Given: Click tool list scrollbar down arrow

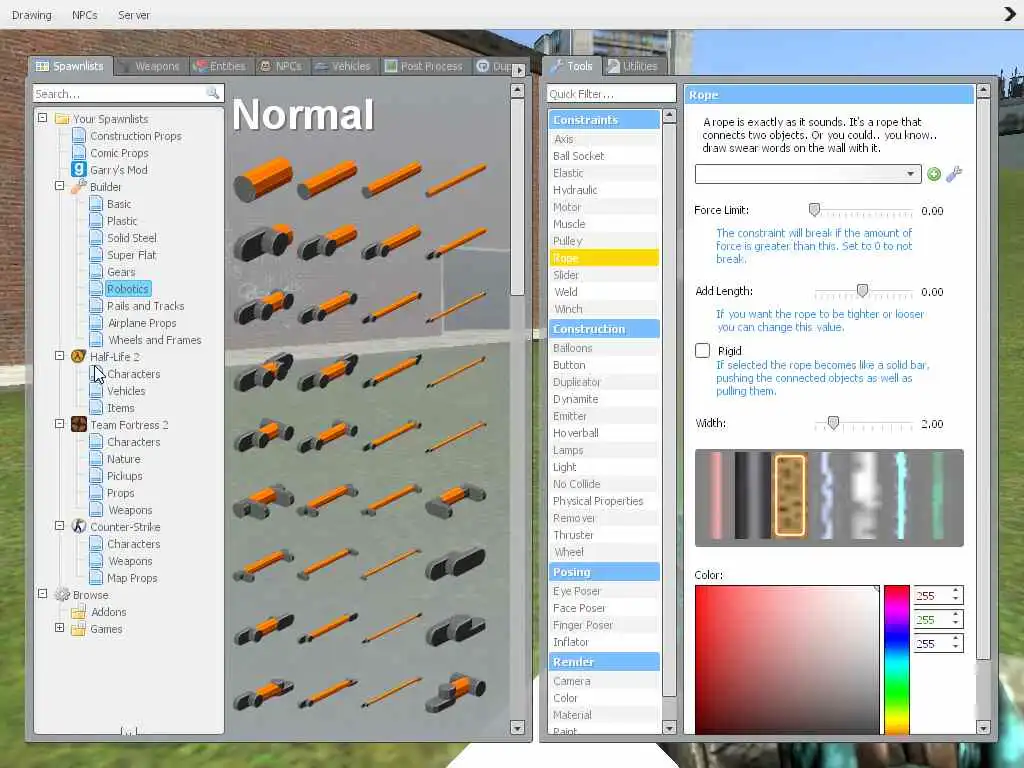Looking at the screenshot, I should point(669,727).
